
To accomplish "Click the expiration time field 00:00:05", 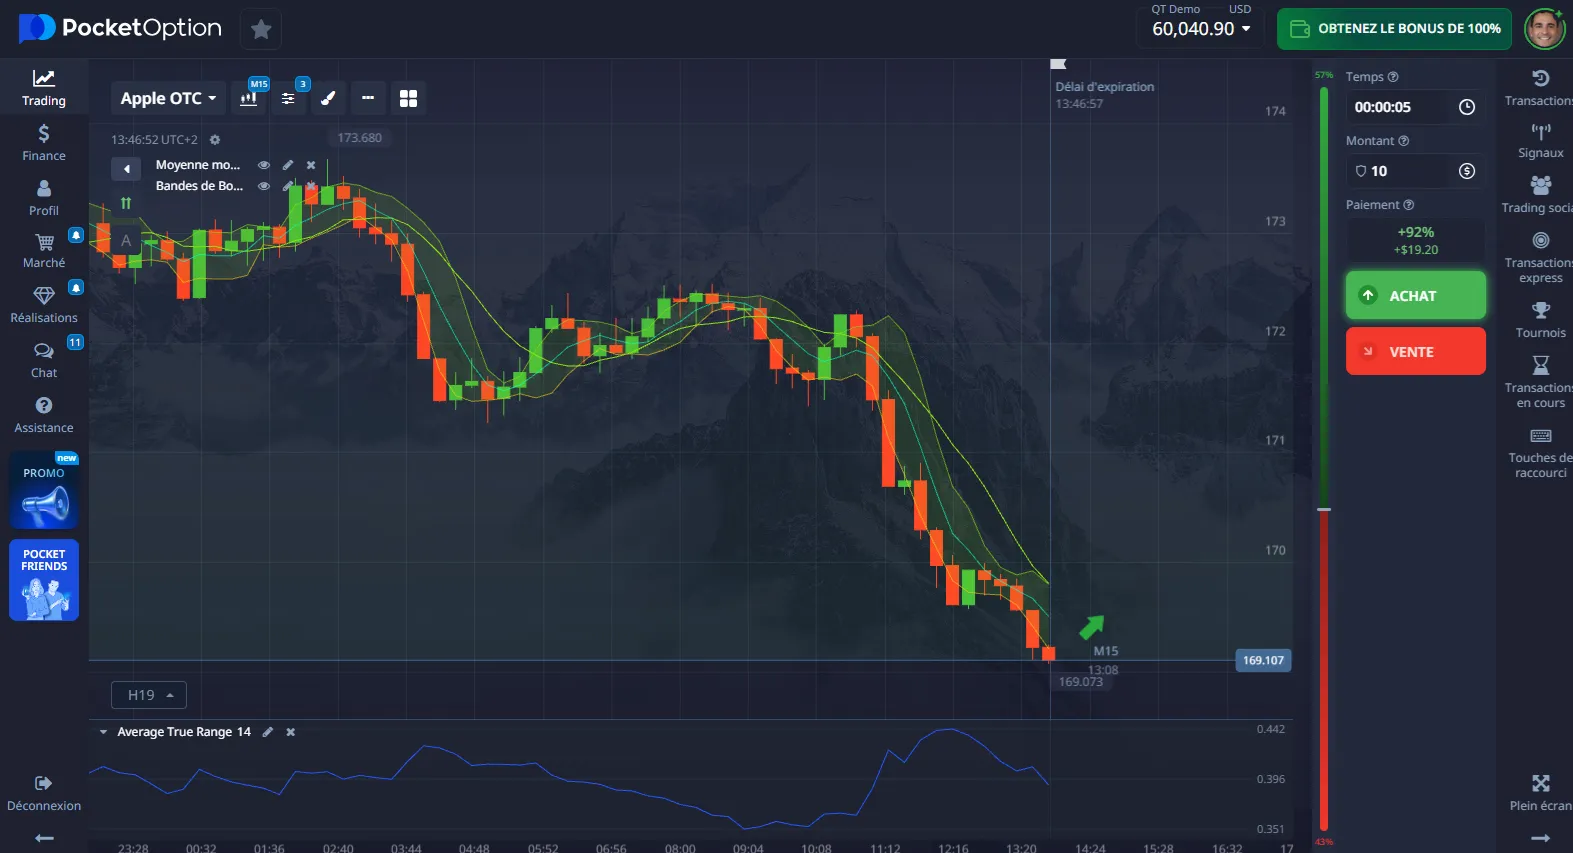I will (1395, 107).
